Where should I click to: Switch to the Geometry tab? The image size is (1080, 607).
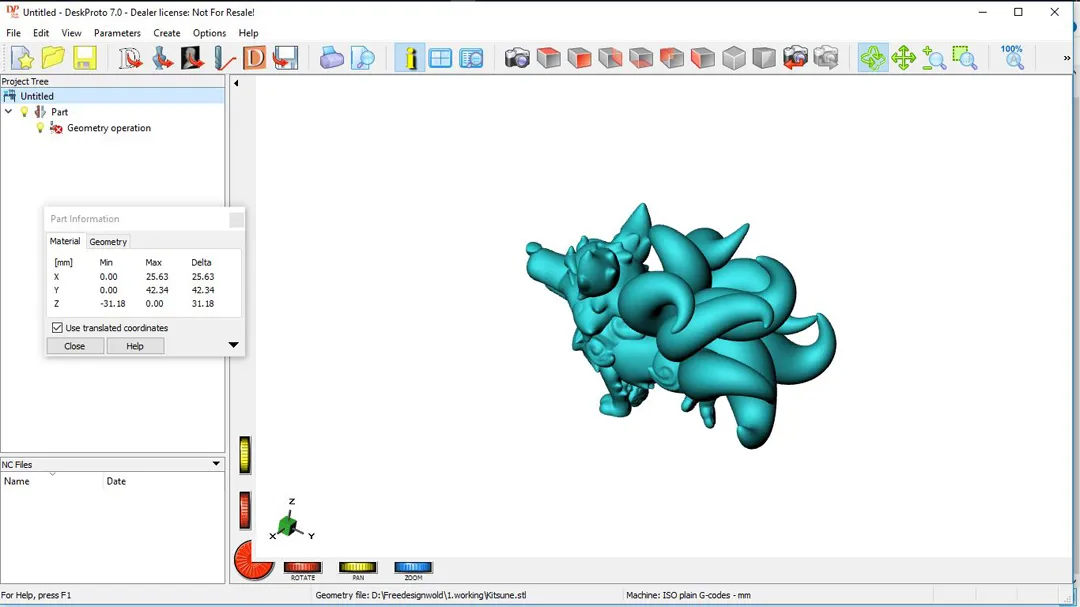(x=108, y=242)
